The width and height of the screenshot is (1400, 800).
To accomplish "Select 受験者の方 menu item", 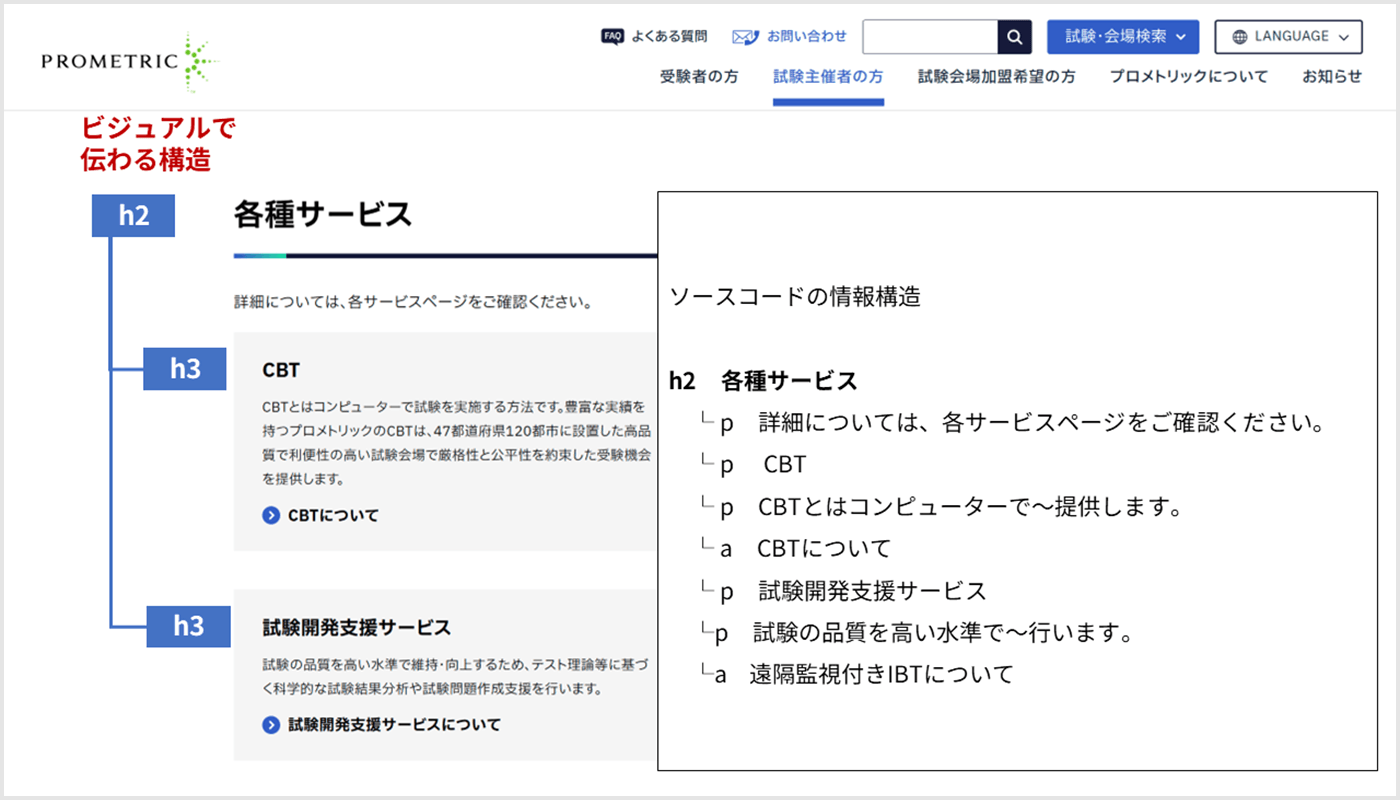I will coord(699,76).
